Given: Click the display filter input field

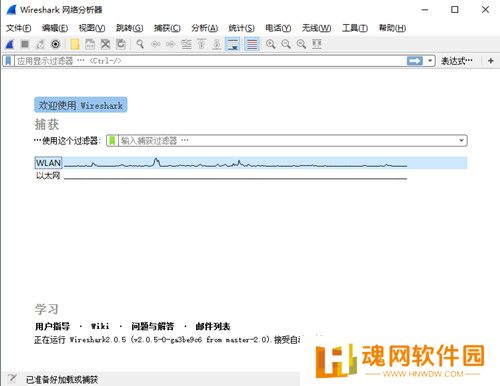Looking at the screenshot, I should coord(210,61).
